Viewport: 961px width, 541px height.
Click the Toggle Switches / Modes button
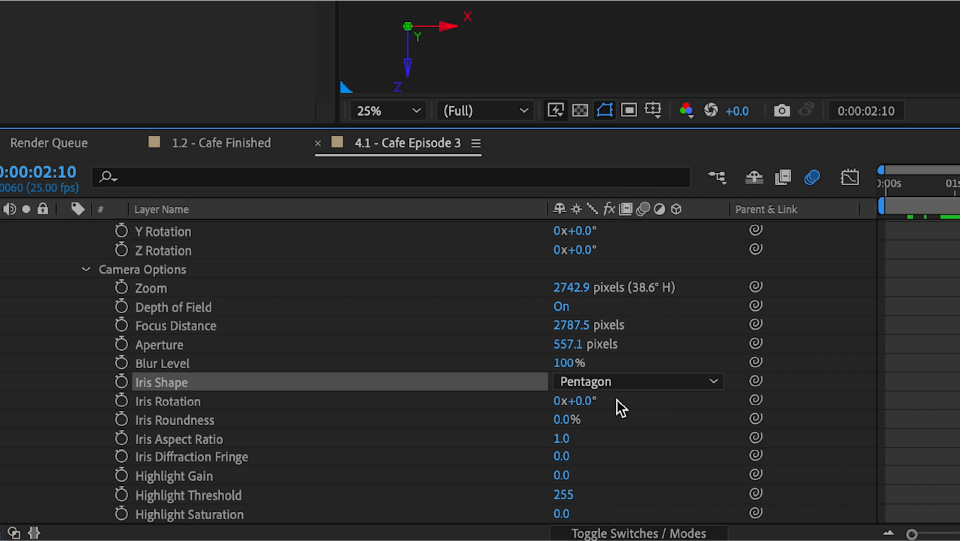tap(638, 534)
